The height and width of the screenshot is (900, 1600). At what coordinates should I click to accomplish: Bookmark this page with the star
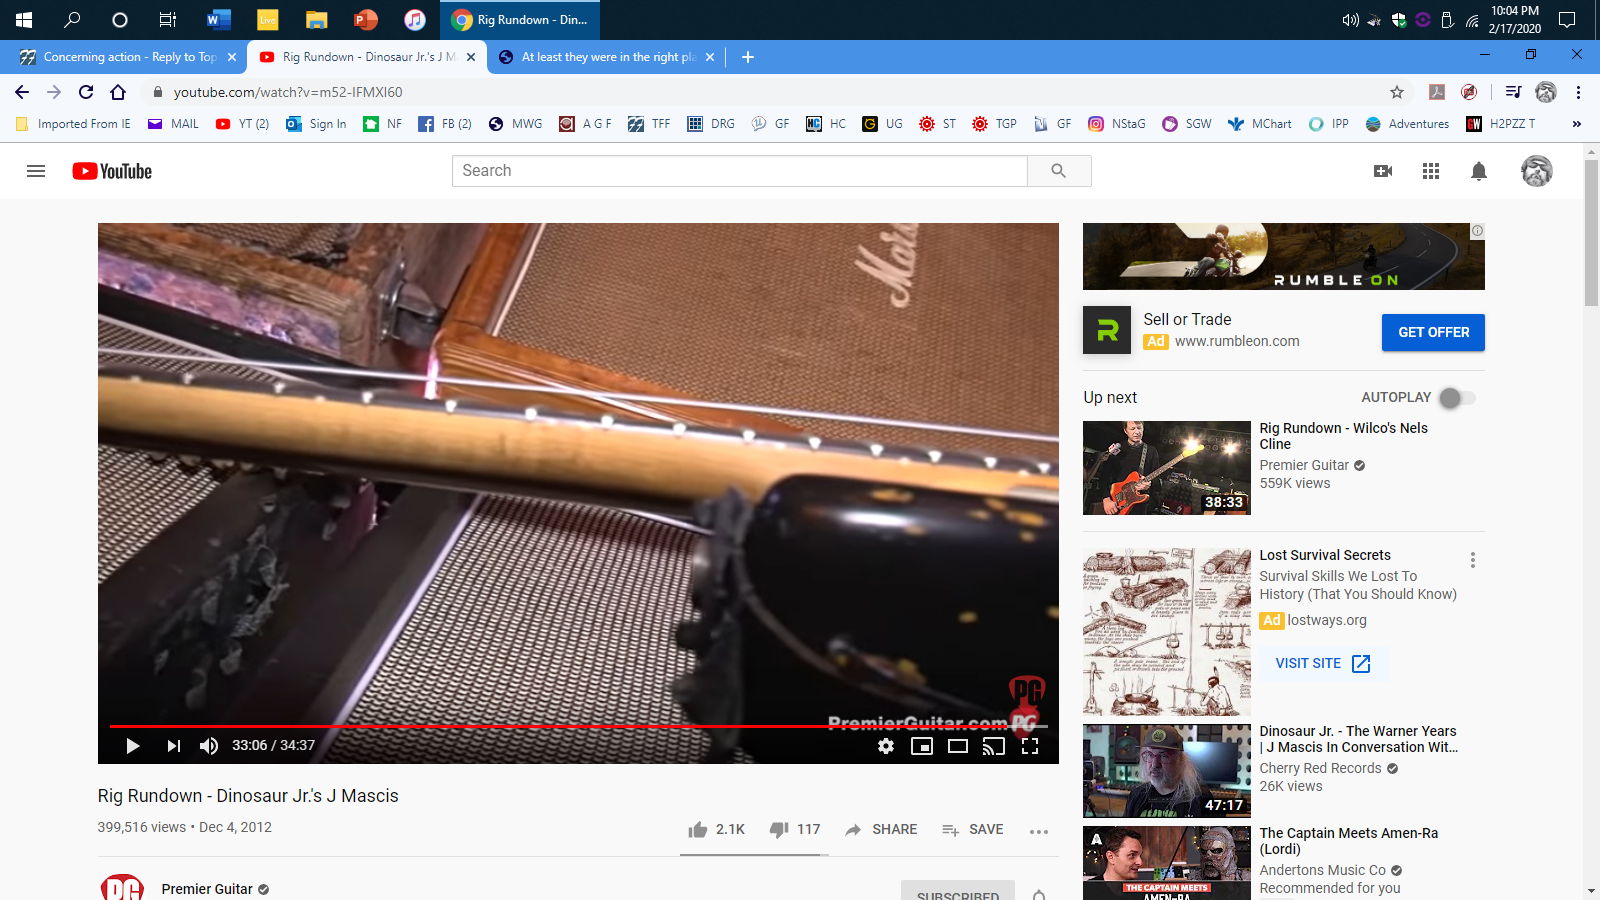[1397, 92]
